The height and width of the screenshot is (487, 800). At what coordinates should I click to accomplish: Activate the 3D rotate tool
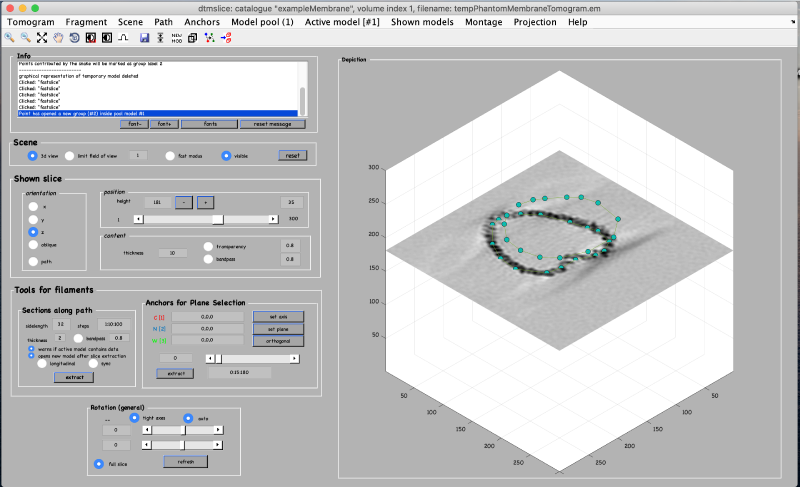[74, 37]
